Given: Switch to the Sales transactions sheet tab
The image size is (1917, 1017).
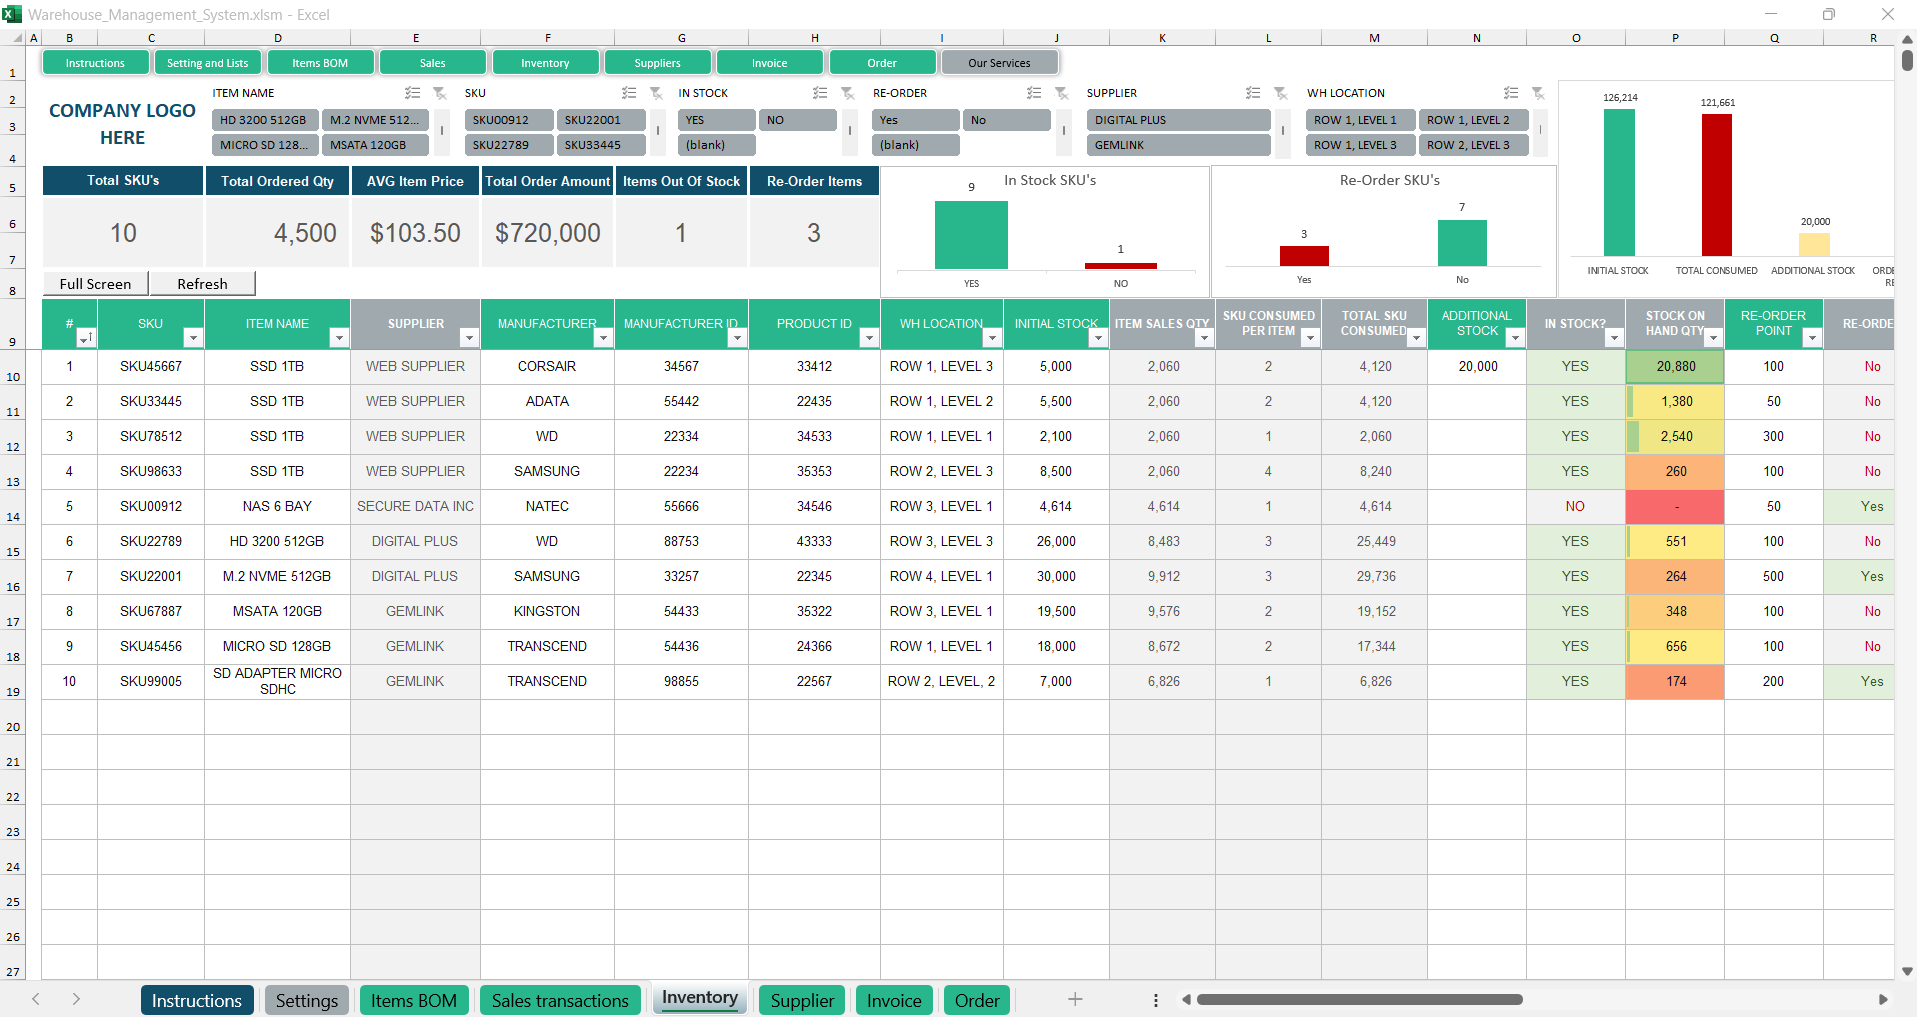Looking at the screenshot, I should (x=559, y=999).
